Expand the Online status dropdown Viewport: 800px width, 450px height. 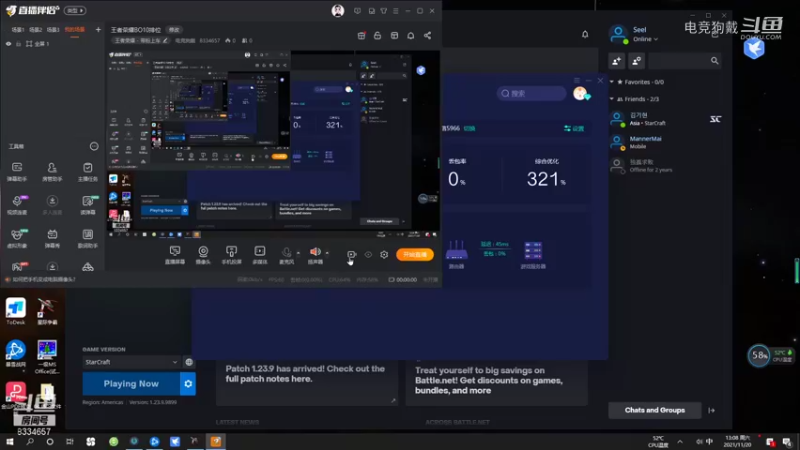(x=645, y=39)
